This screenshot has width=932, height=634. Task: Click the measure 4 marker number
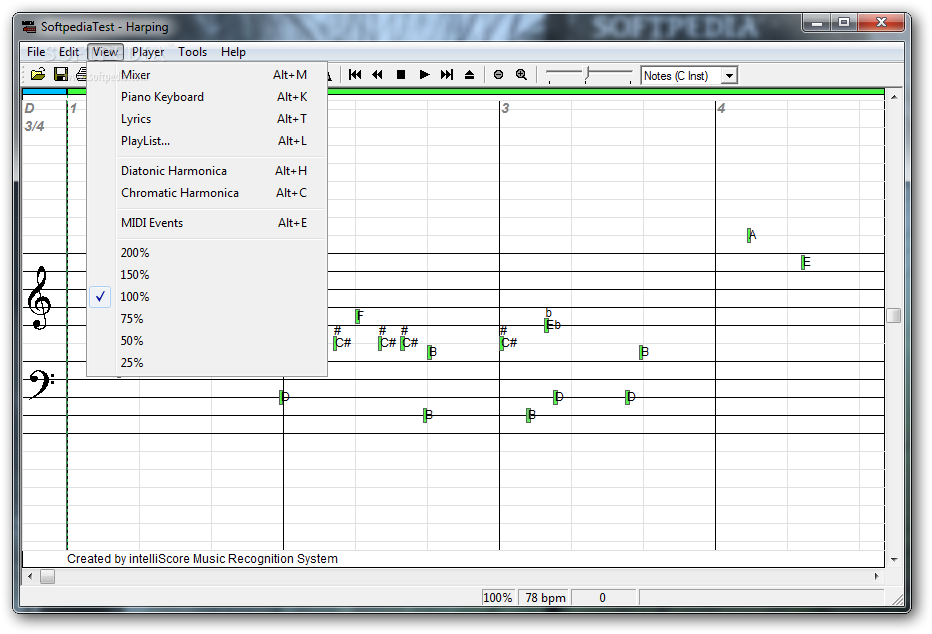721,108
